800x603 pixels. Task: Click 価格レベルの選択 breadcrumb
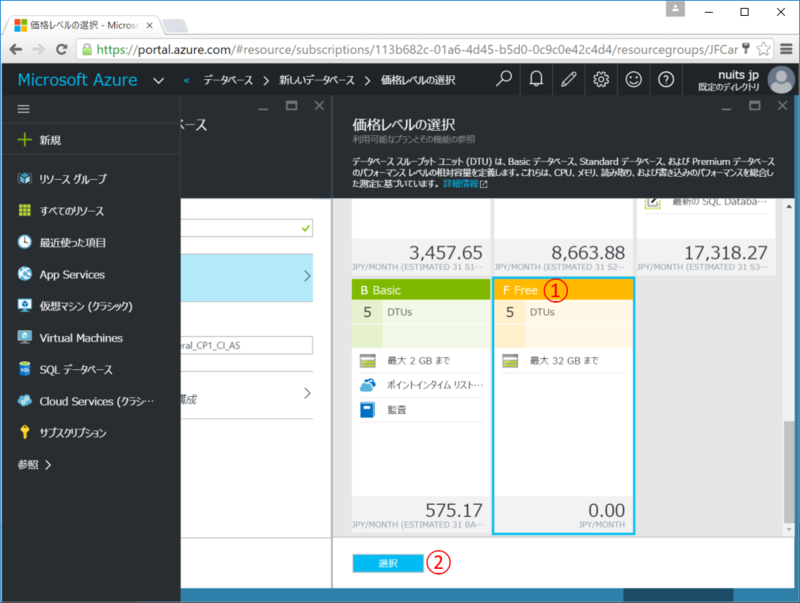tap(418, 80)
